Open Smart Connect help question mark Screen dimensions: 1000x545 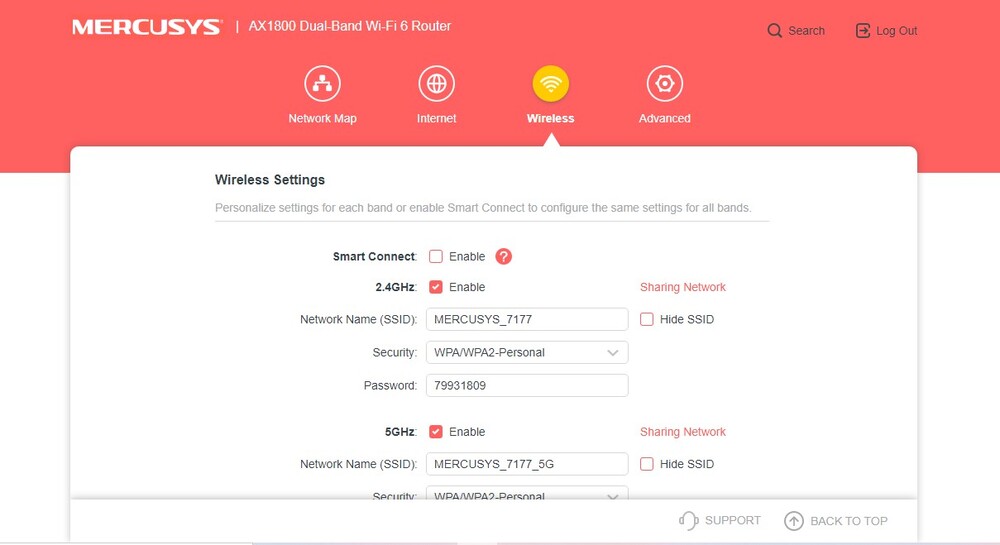pyautogui.click(x=503, y=256)
